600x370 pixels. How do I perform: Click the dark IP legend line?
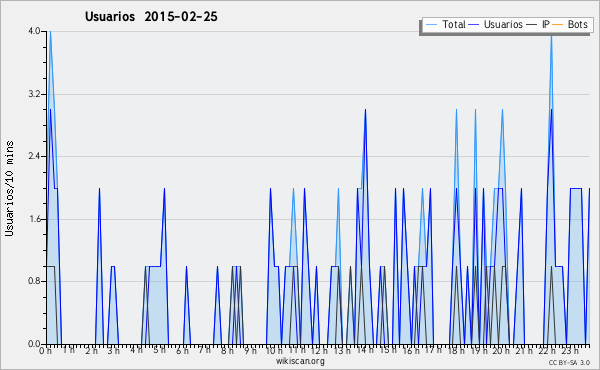[x=531, y=25]
